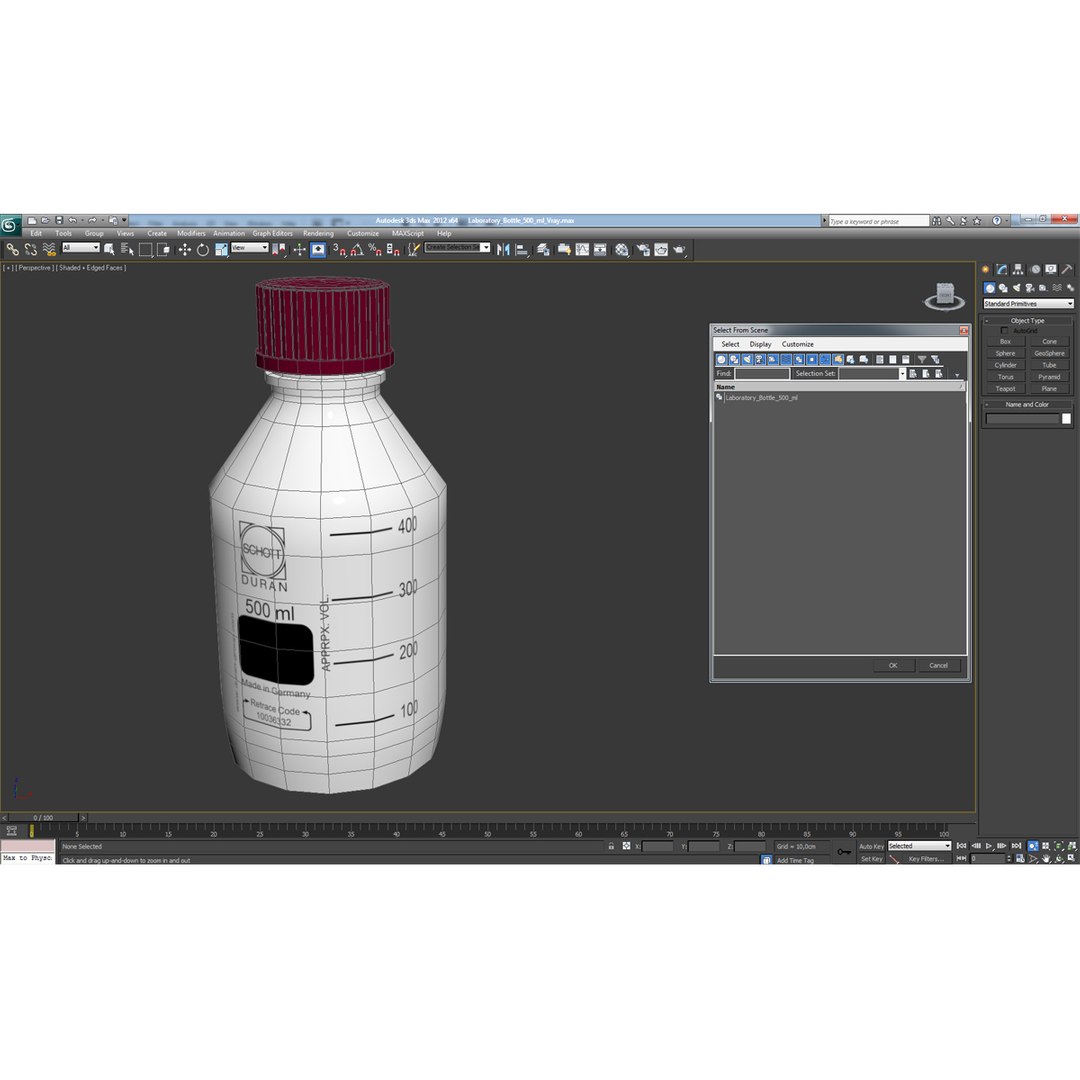Click the time slider 0 / 100

coord(43,818)
